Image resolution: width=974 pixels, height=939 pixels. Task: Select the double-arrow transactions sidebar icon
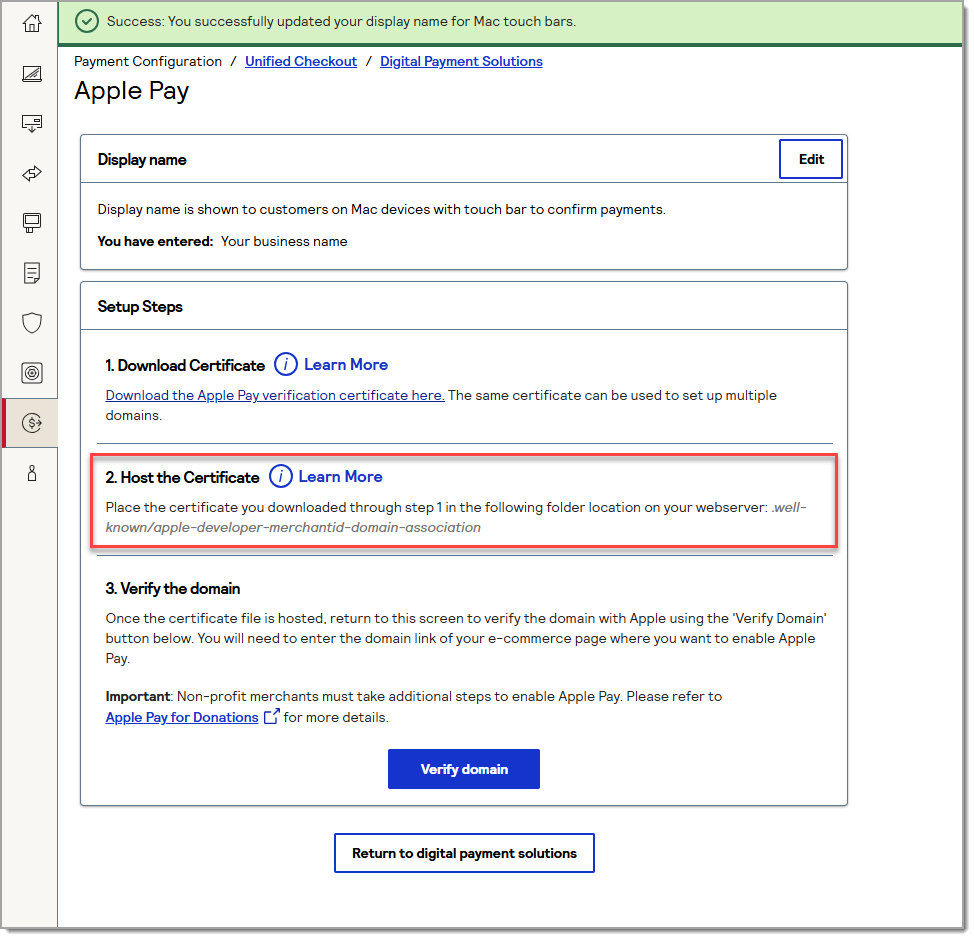(32, 173)
